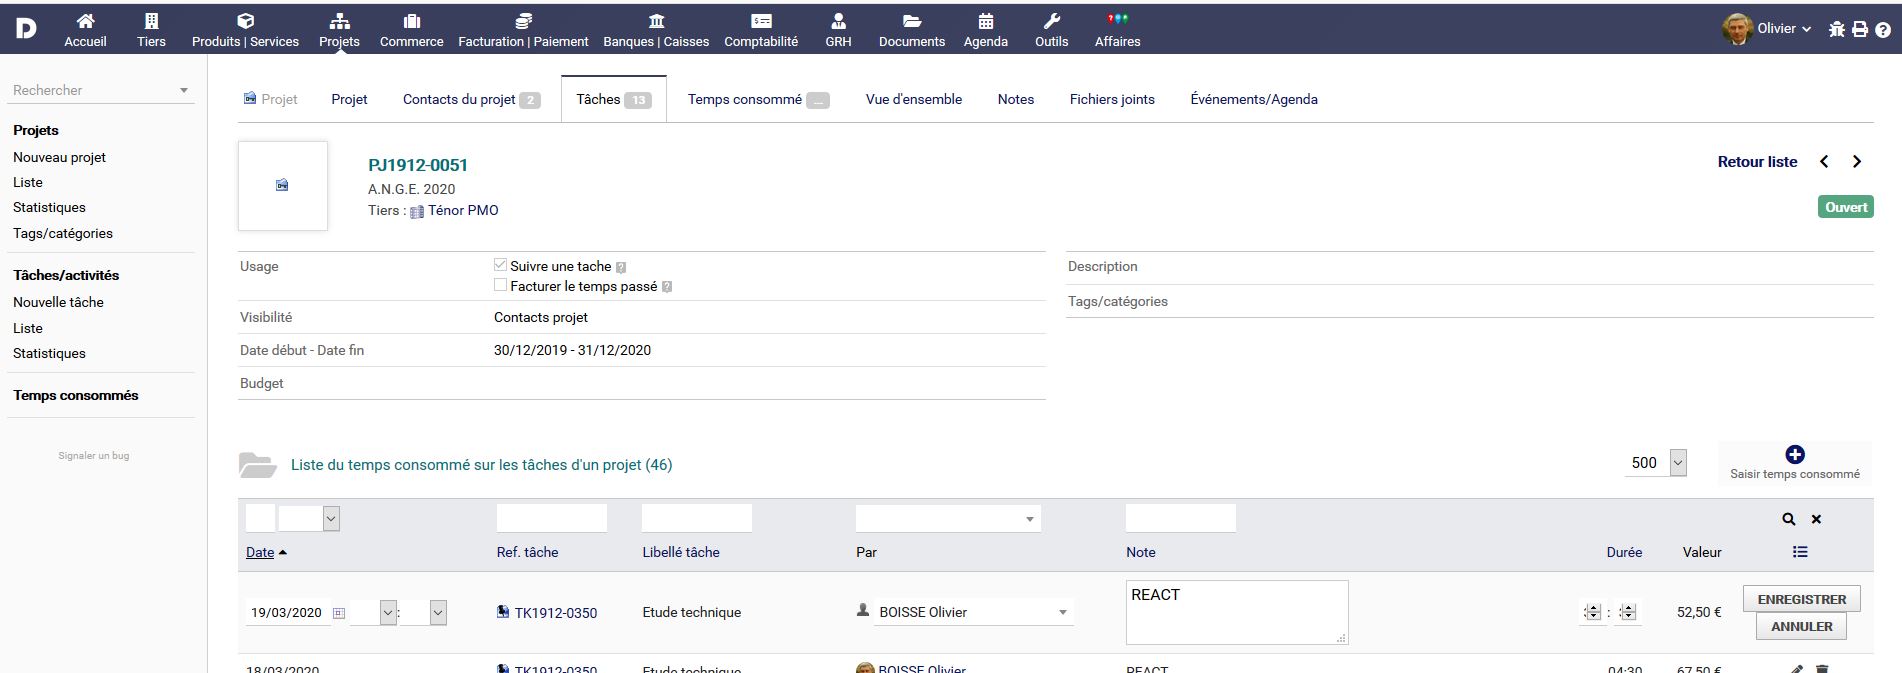The width and height of the screenshot is (1902, 673).
Task: Click Signaler un bug link
Action: [x=93, y=455]
